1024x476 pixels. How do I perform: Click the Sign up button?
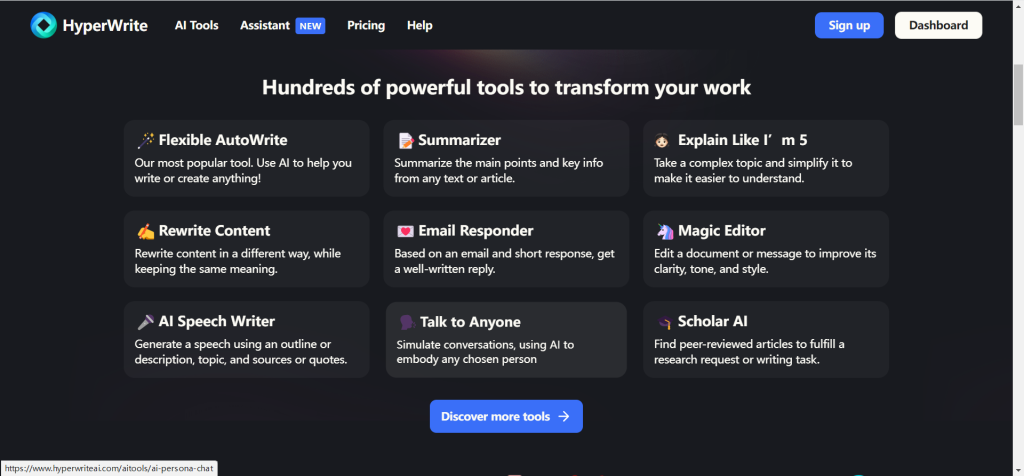tap(849, 25)
